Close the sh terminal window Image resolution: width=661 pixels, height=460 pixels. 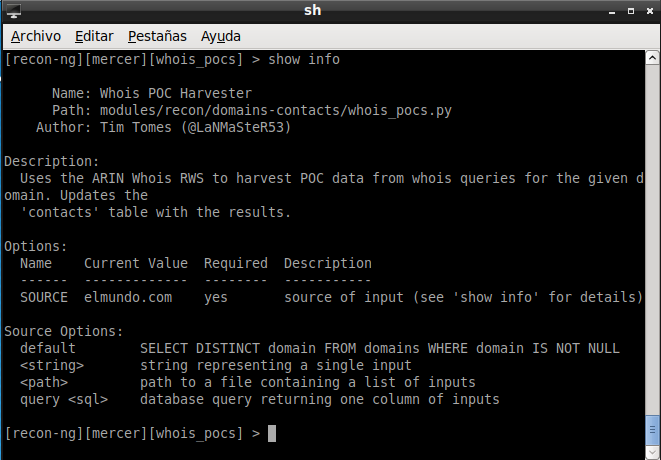coord(650,11)
